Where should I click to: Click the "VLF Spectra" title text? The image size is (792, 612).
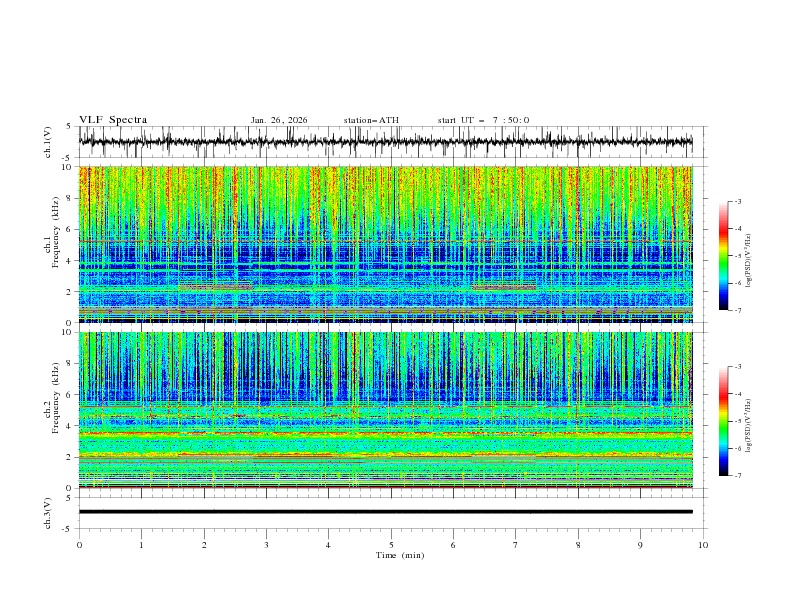pyautogui.click(x=113, y=120)
